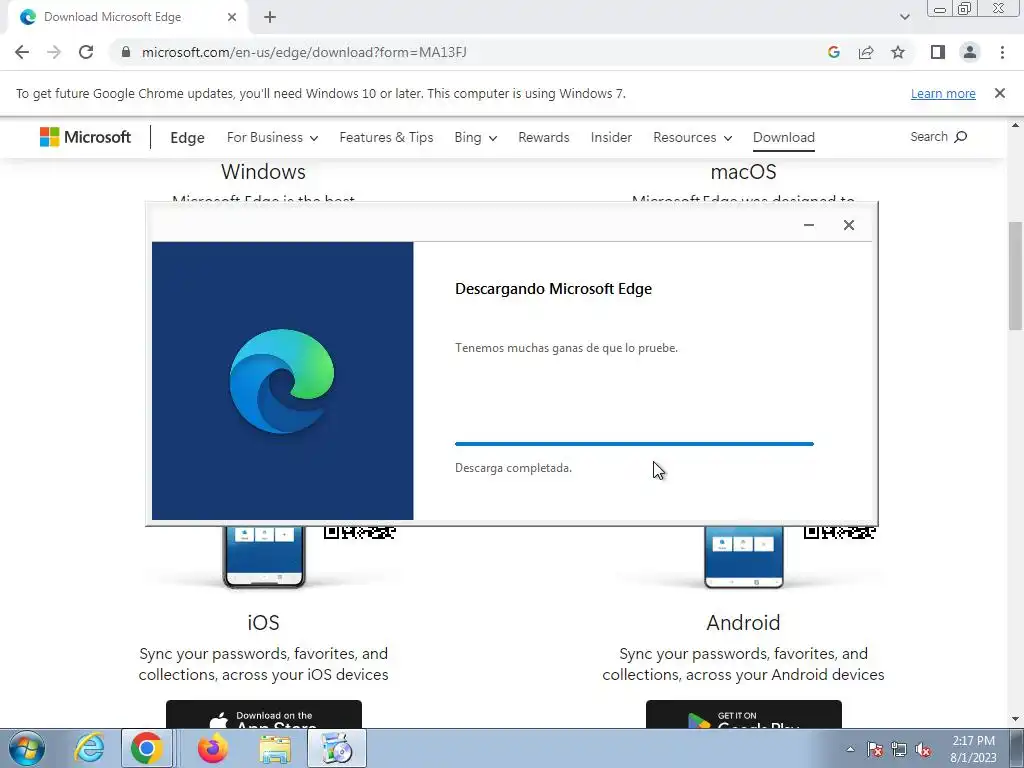Image resolution: width=1024 pixels, height=768 pixels.
Task: Open the Chrome side panel
Action: click(x=938, y=52)
